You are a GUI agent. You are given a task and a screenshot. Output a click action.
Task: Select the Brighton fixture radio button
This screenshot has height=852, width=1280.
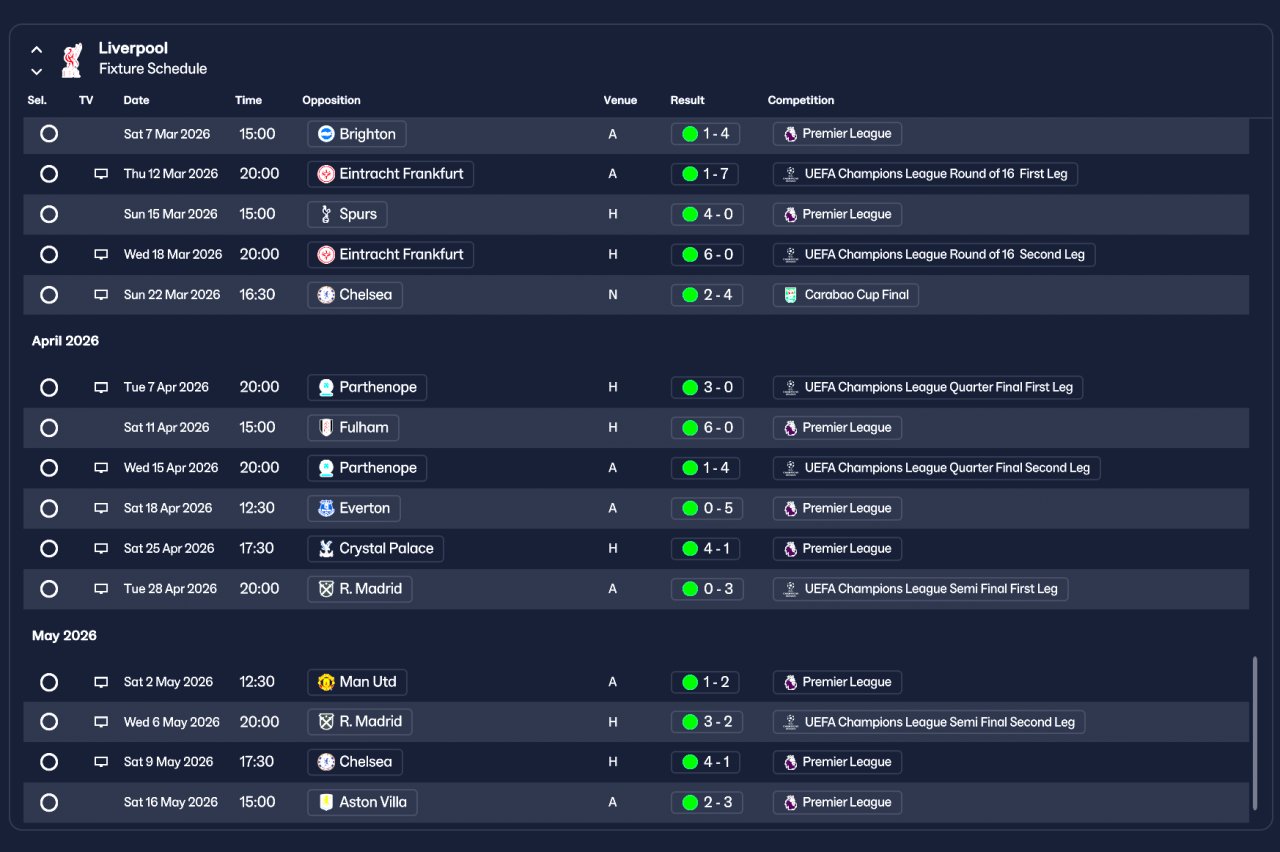(49, 134)
